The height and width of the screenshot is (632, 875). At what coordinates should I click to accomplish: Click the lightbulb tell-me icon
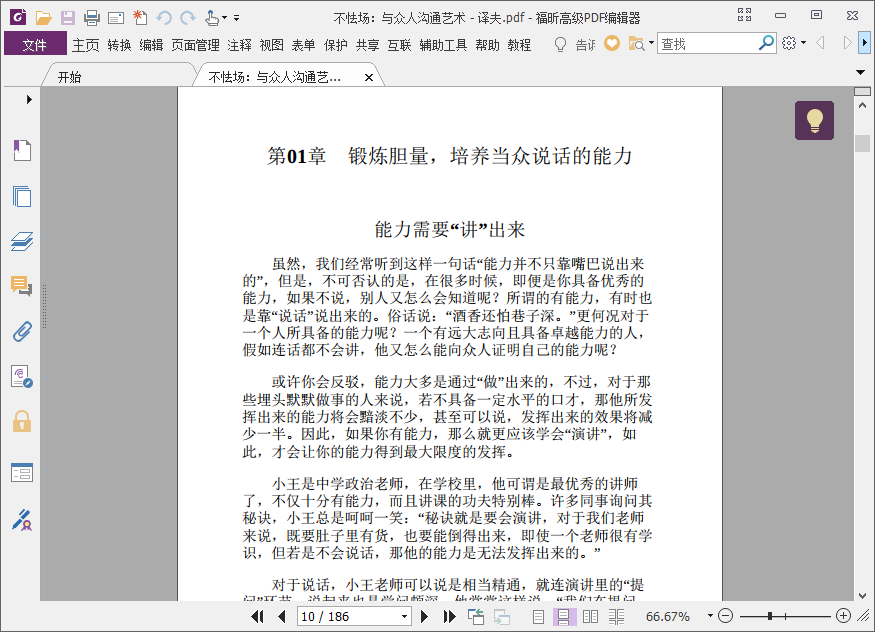click(560, 44)
